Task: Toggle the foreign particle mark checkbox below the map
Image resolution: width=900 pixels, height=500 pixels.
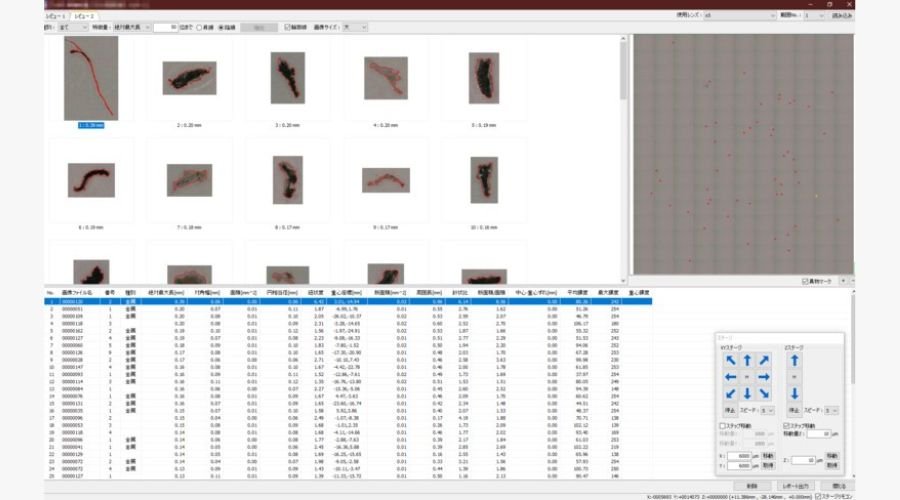Action: pos(805,281)
